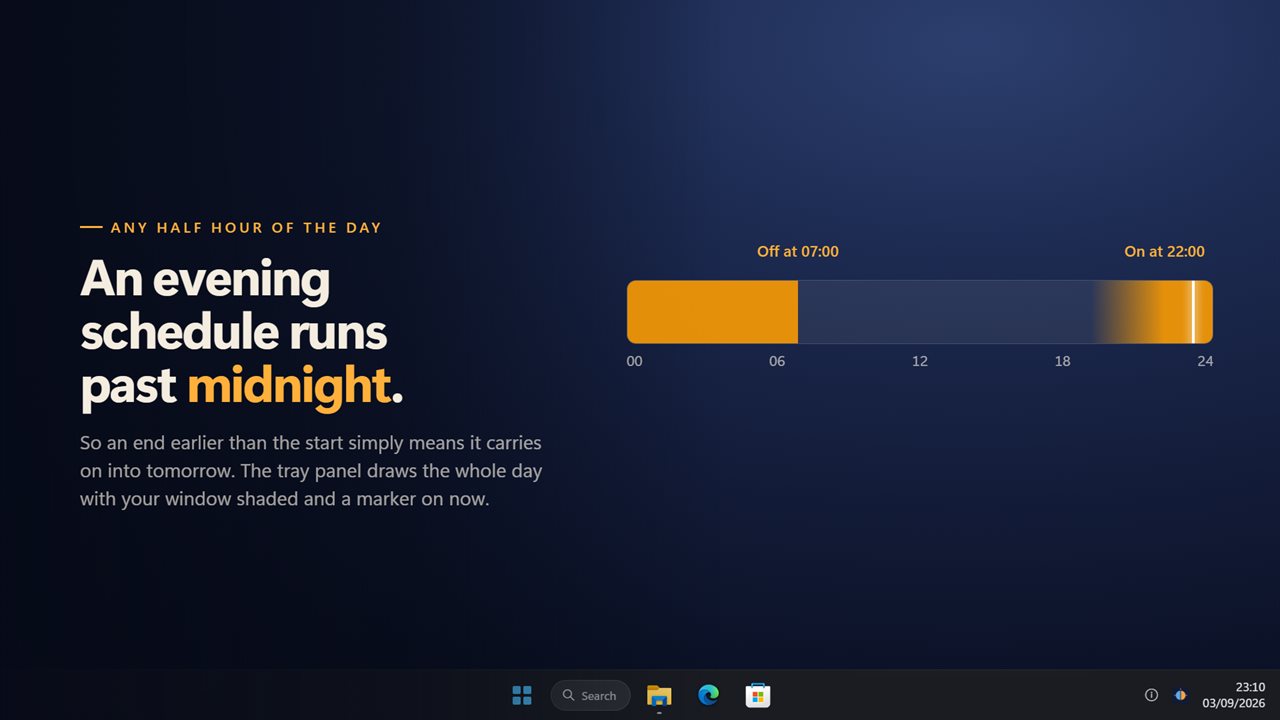Open the blue-orange half-circle tray app icon
This screenshot has height=720, width=1280.
1180,695
